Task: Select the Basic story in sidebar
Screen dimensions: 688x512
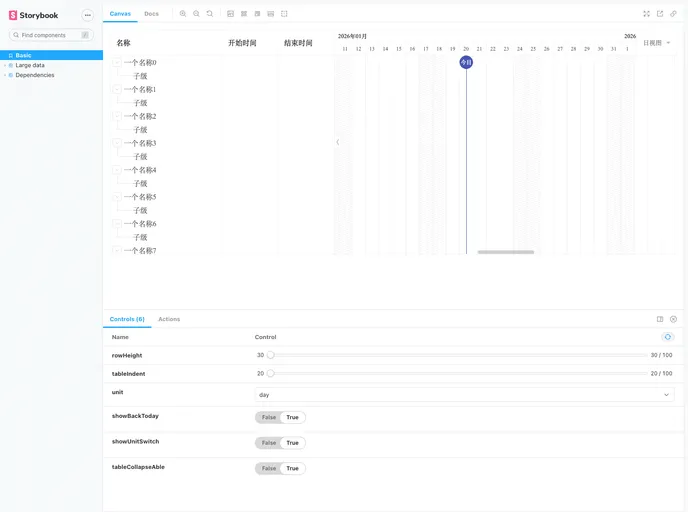Action: coord(51,55)
